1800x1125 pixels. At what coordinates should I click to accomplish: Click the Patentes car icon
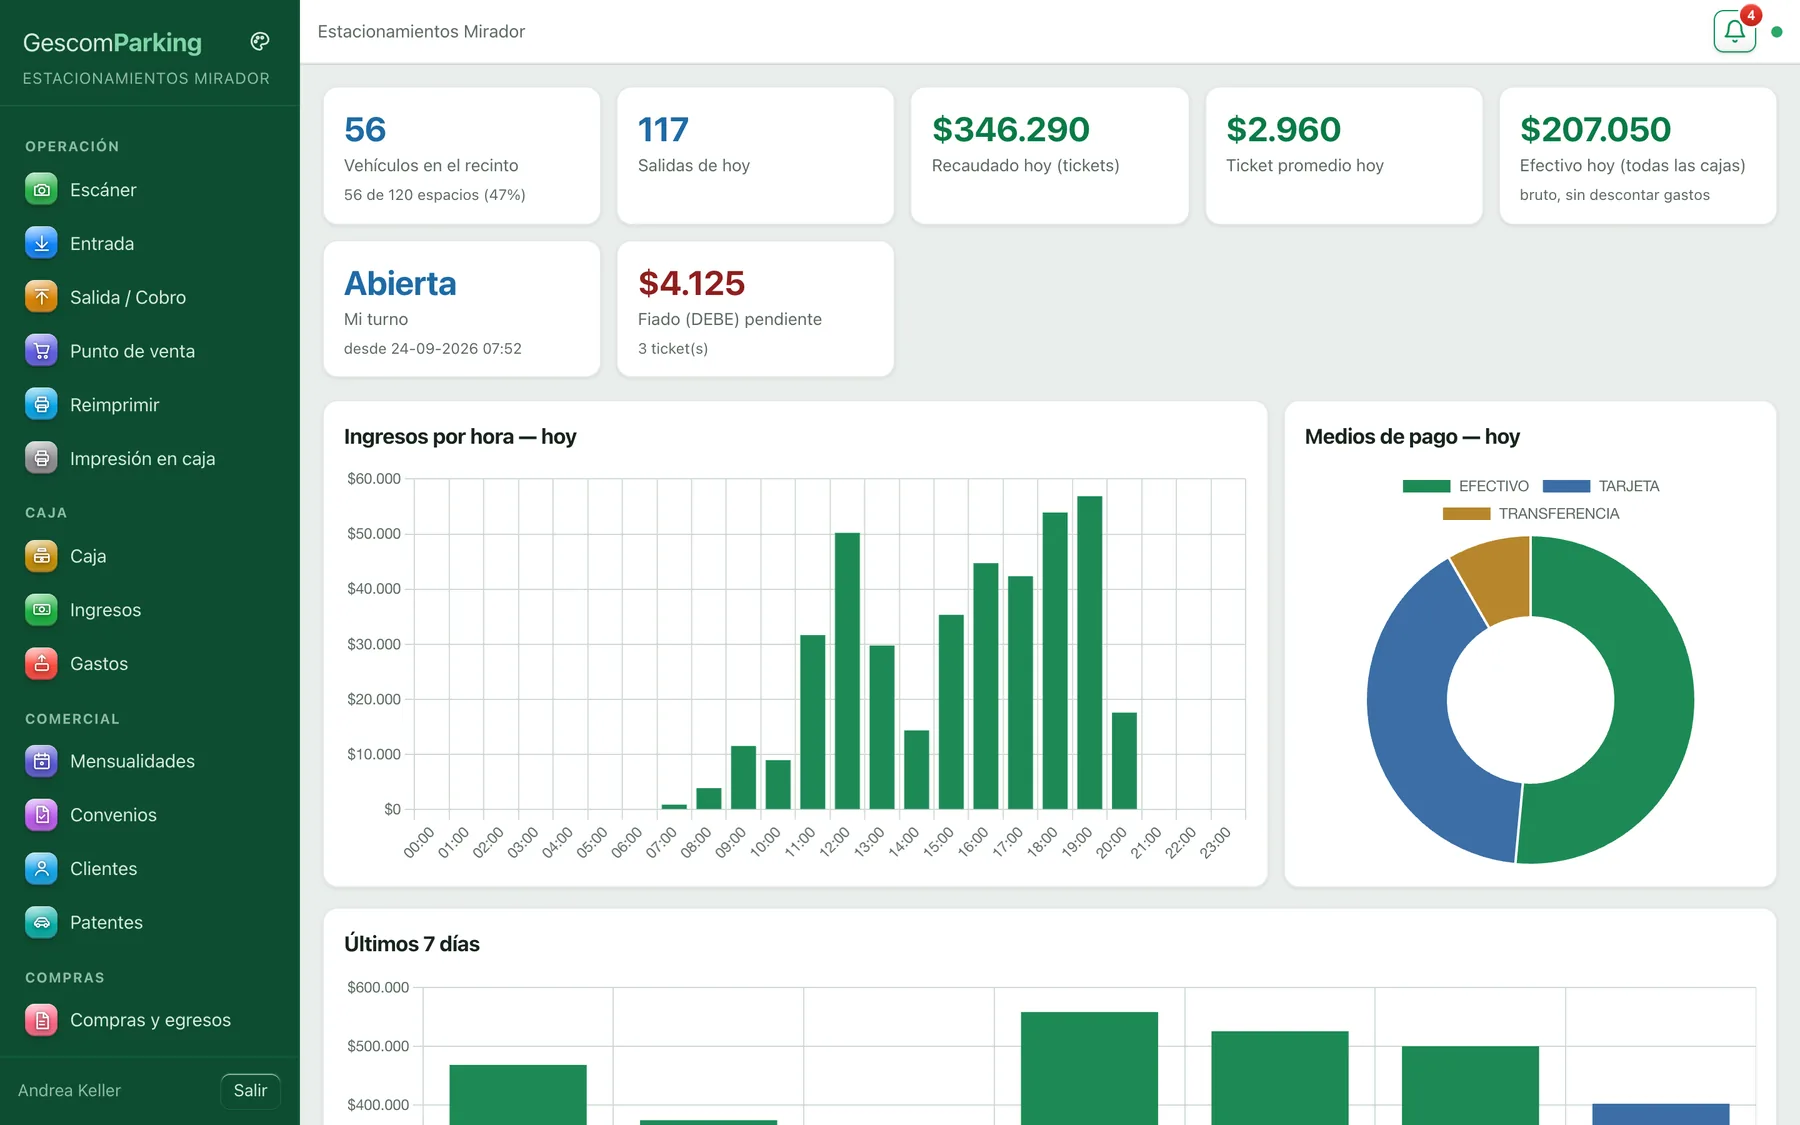point(41,922)
